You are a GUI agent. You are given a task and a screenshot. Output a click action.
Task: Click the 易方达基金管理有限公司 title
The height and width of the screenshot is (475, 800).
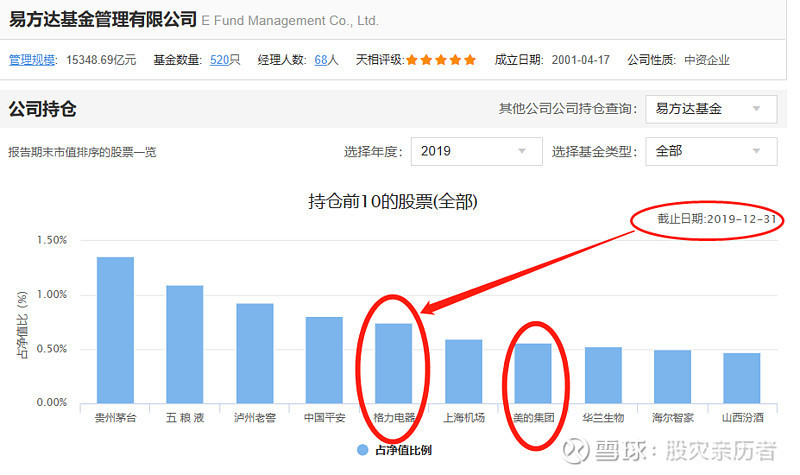click(103, 19)
